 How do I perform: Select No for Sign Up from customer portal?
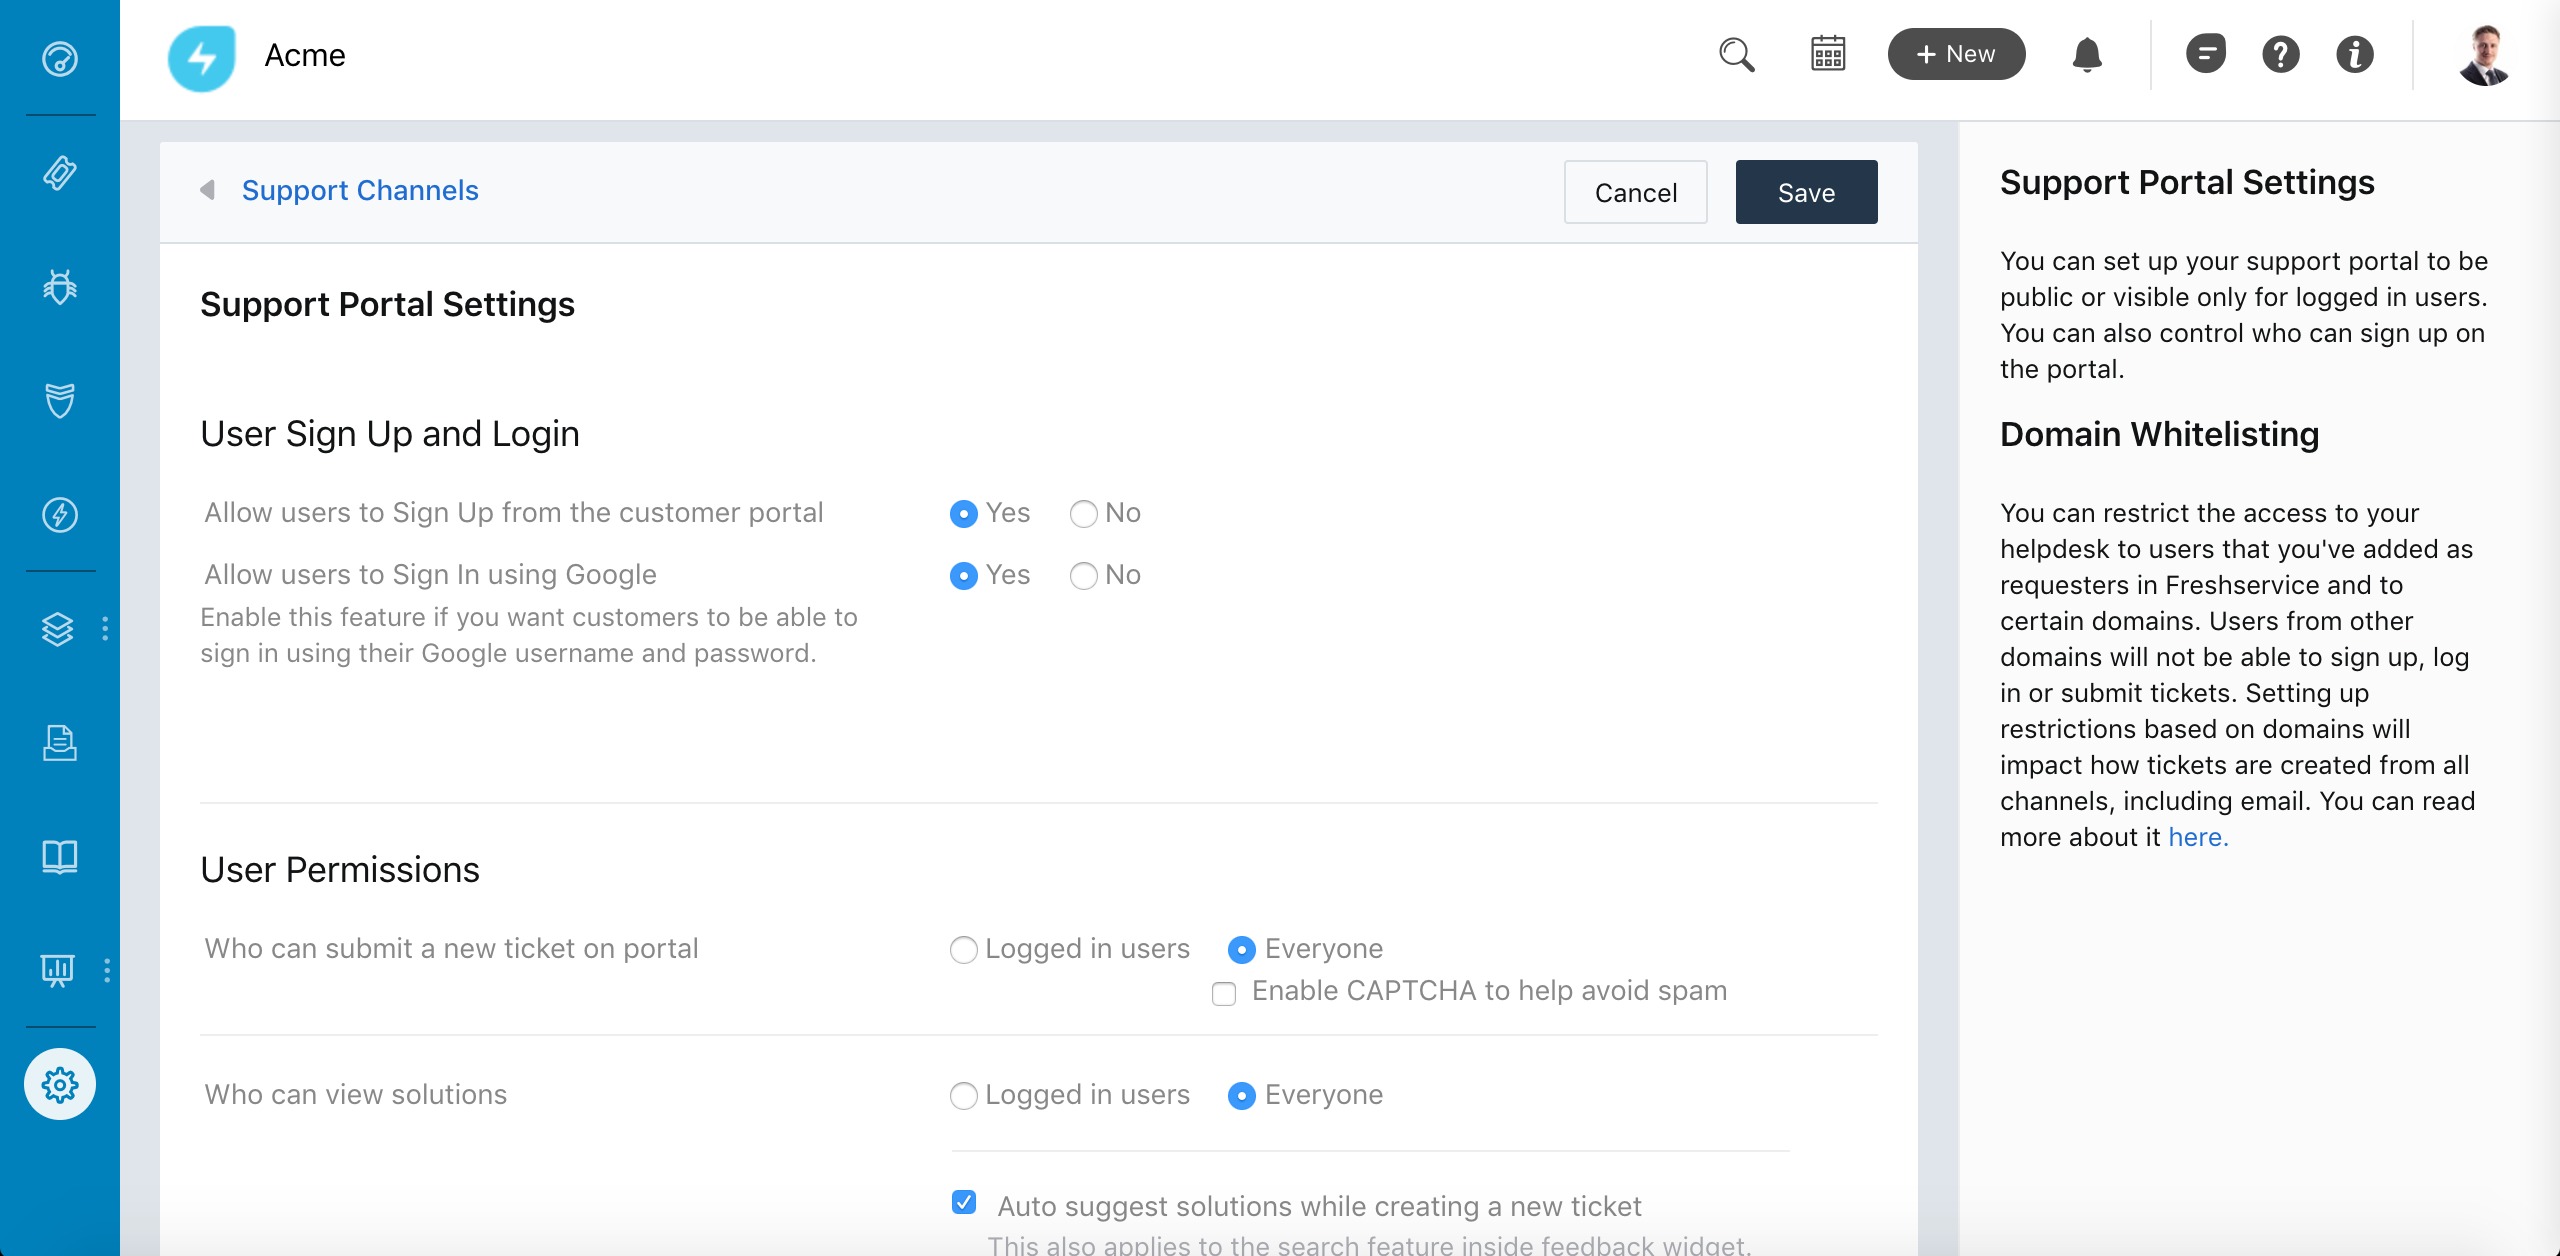click(1084, 514)
